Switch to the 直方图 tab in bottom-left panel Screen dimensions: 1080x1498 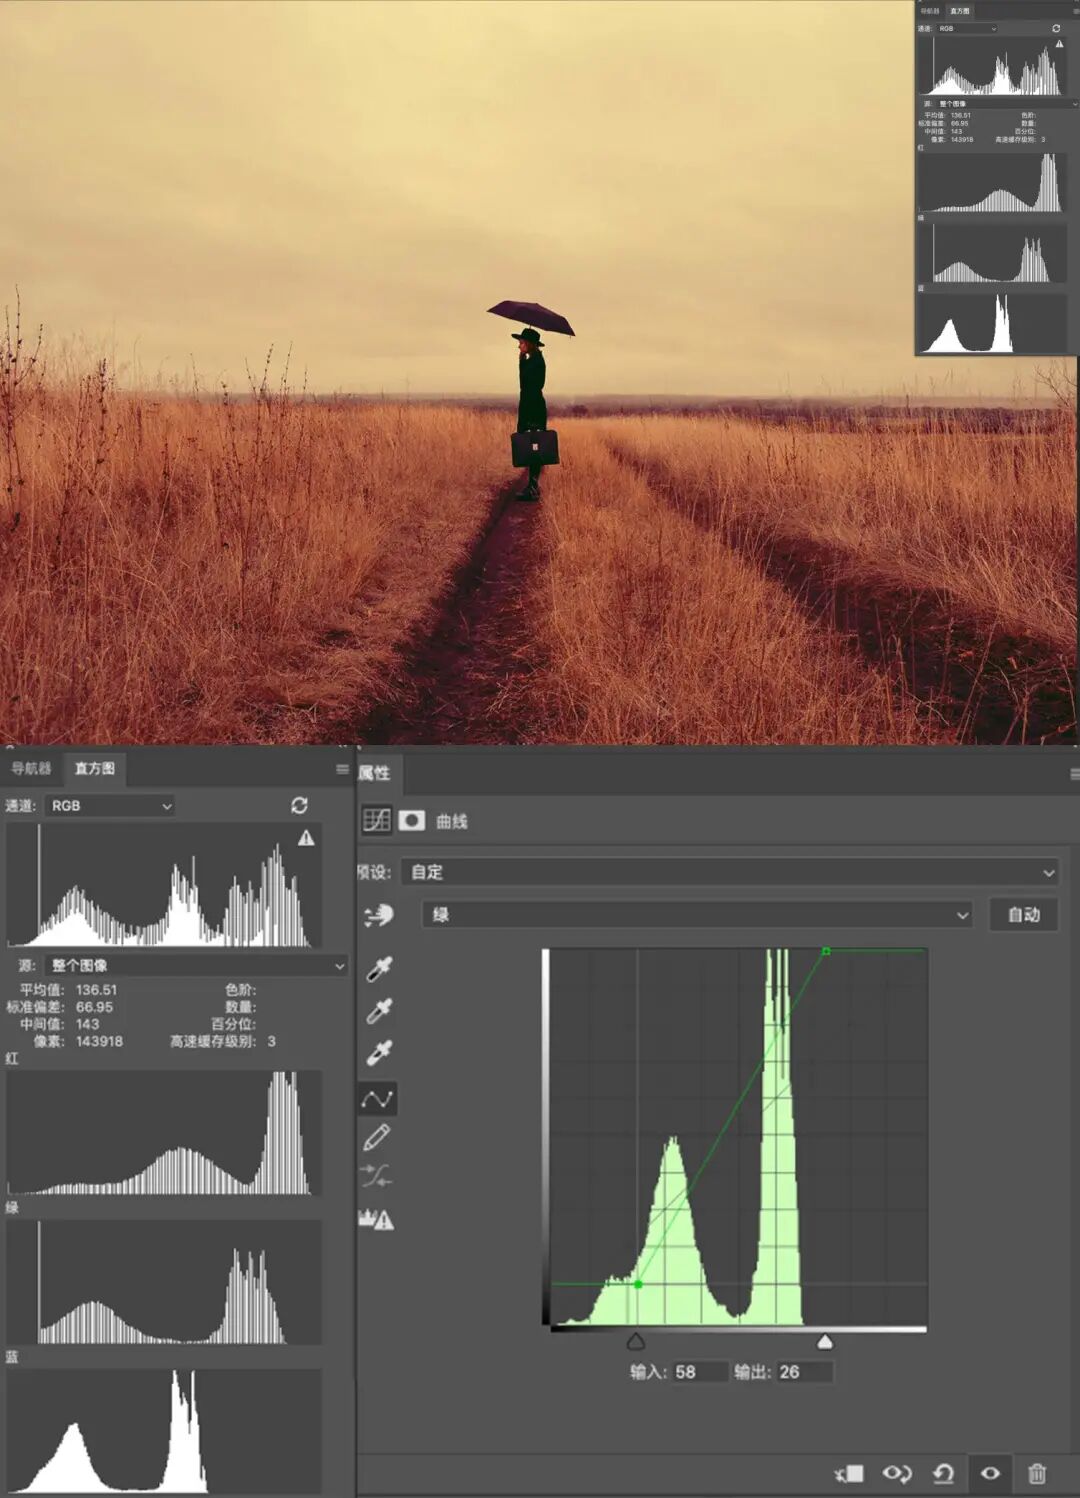94,768
